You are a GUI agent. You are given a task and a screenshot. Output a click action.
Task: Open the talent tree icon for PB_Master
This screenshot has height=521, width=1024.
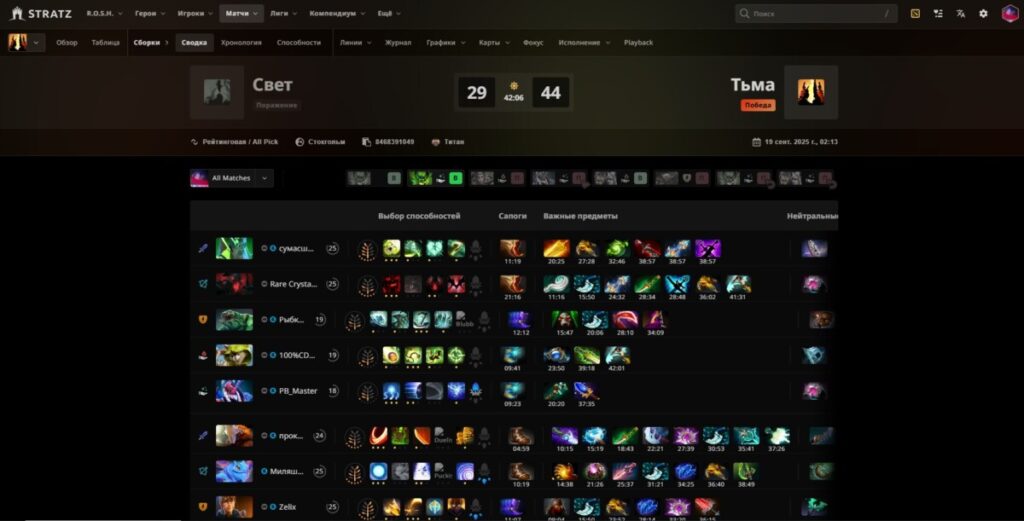pyautogui.click(x=368, y=391)
